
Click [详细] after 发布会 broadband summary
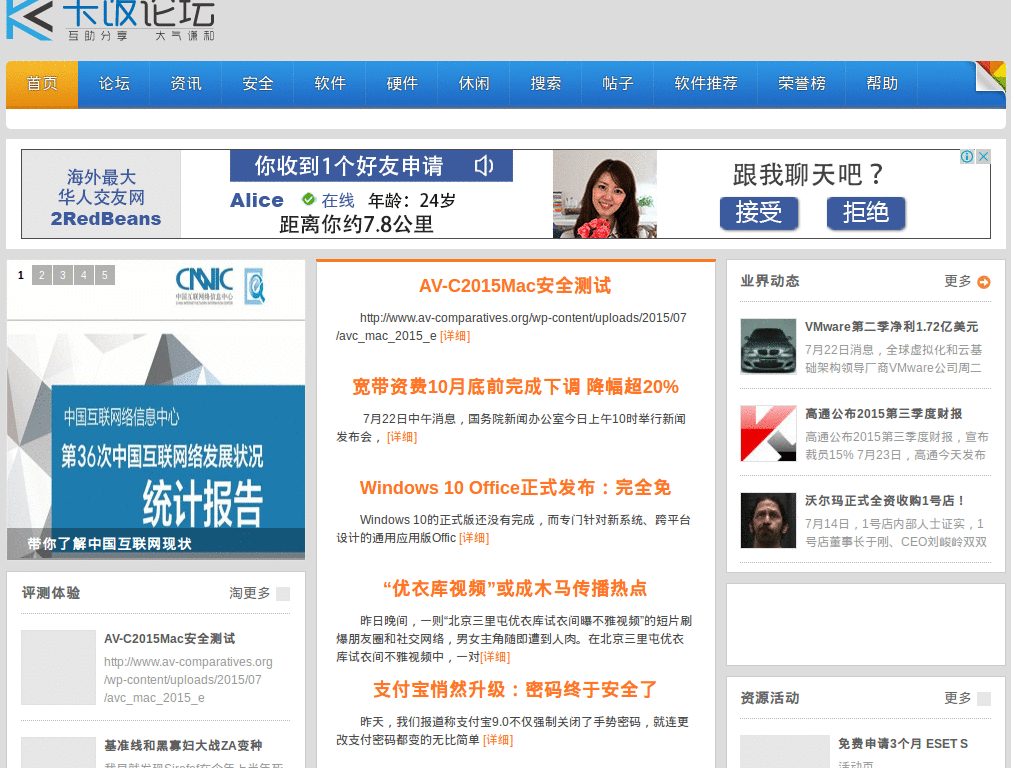tap(402, 437)
